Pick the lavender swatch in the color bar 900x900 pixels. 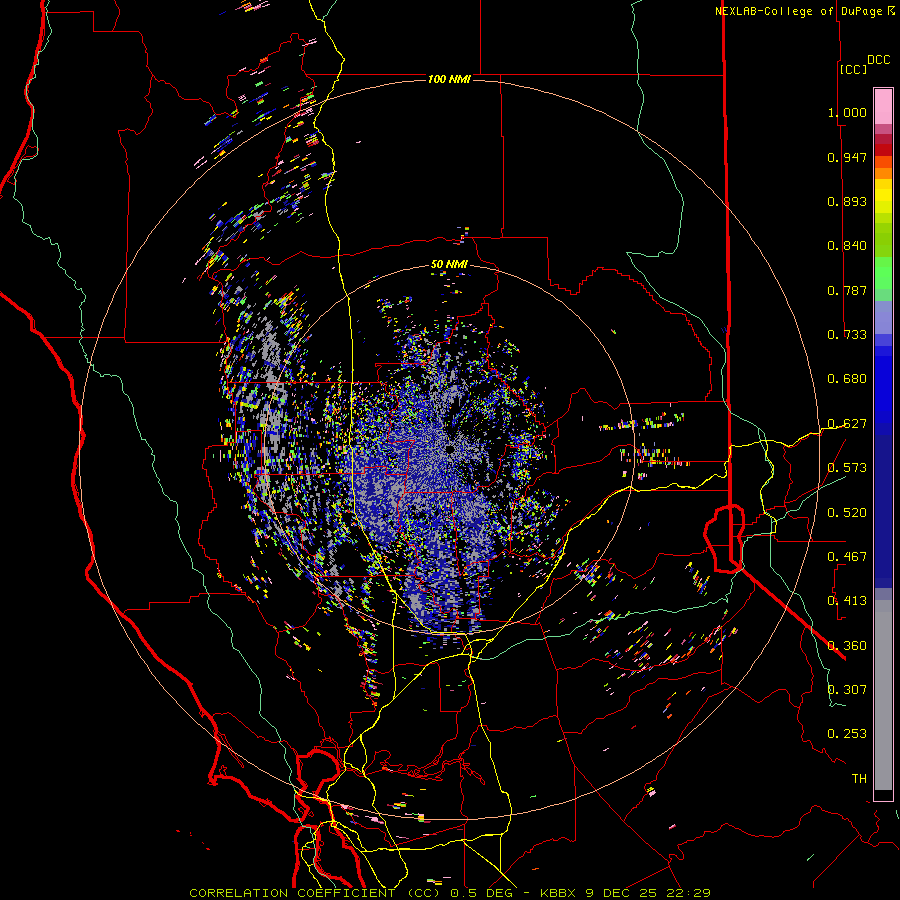883,317
